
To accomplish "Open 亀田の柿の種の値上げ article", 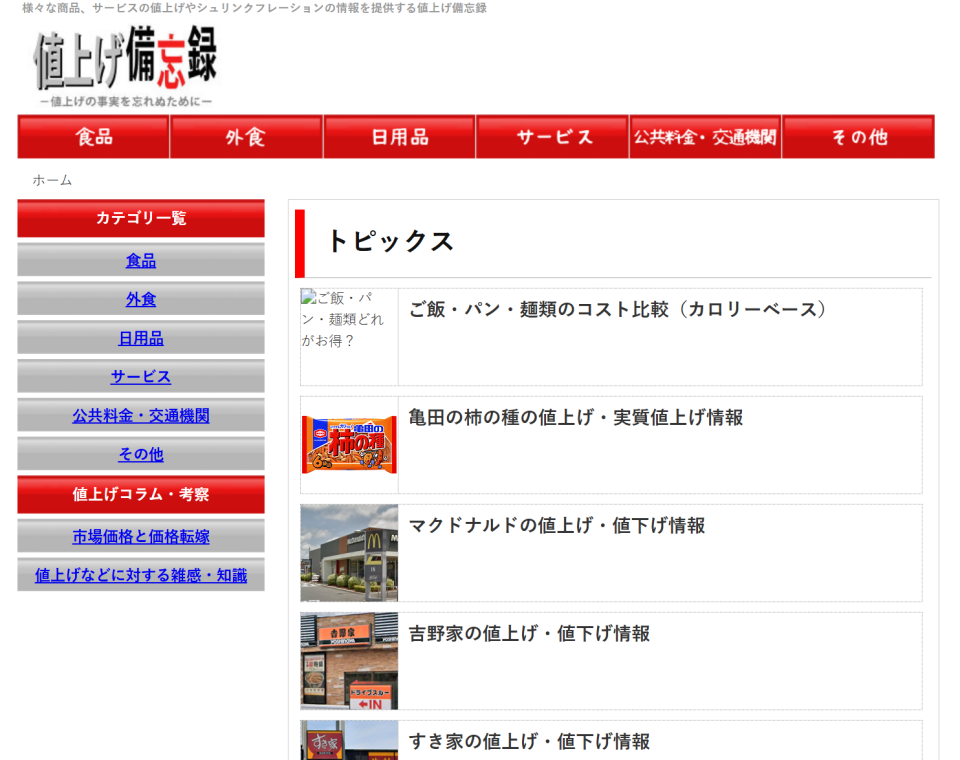I will (x=576, y=418).
